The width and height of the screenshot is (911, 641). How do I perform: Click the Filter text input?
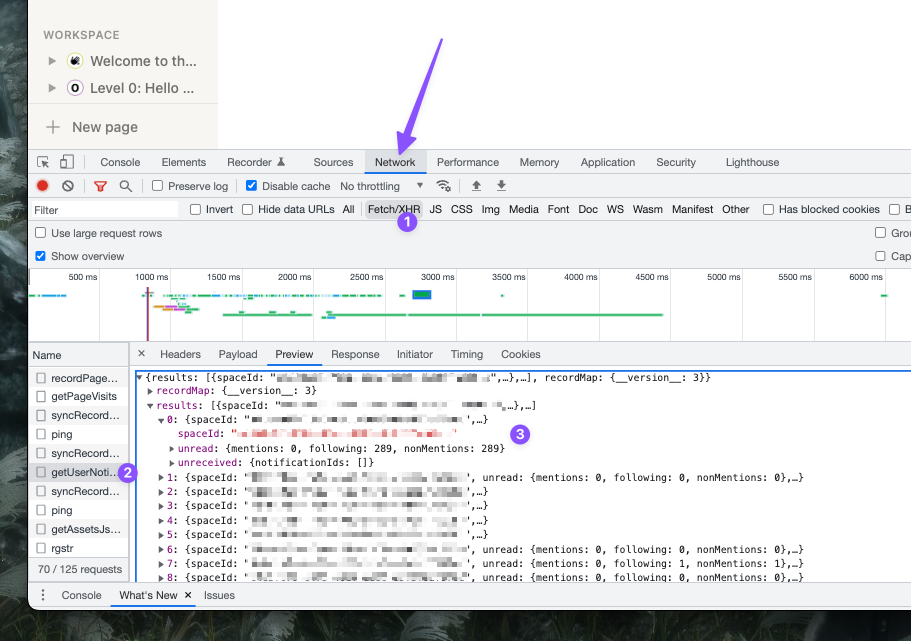[x=105, y=210]
